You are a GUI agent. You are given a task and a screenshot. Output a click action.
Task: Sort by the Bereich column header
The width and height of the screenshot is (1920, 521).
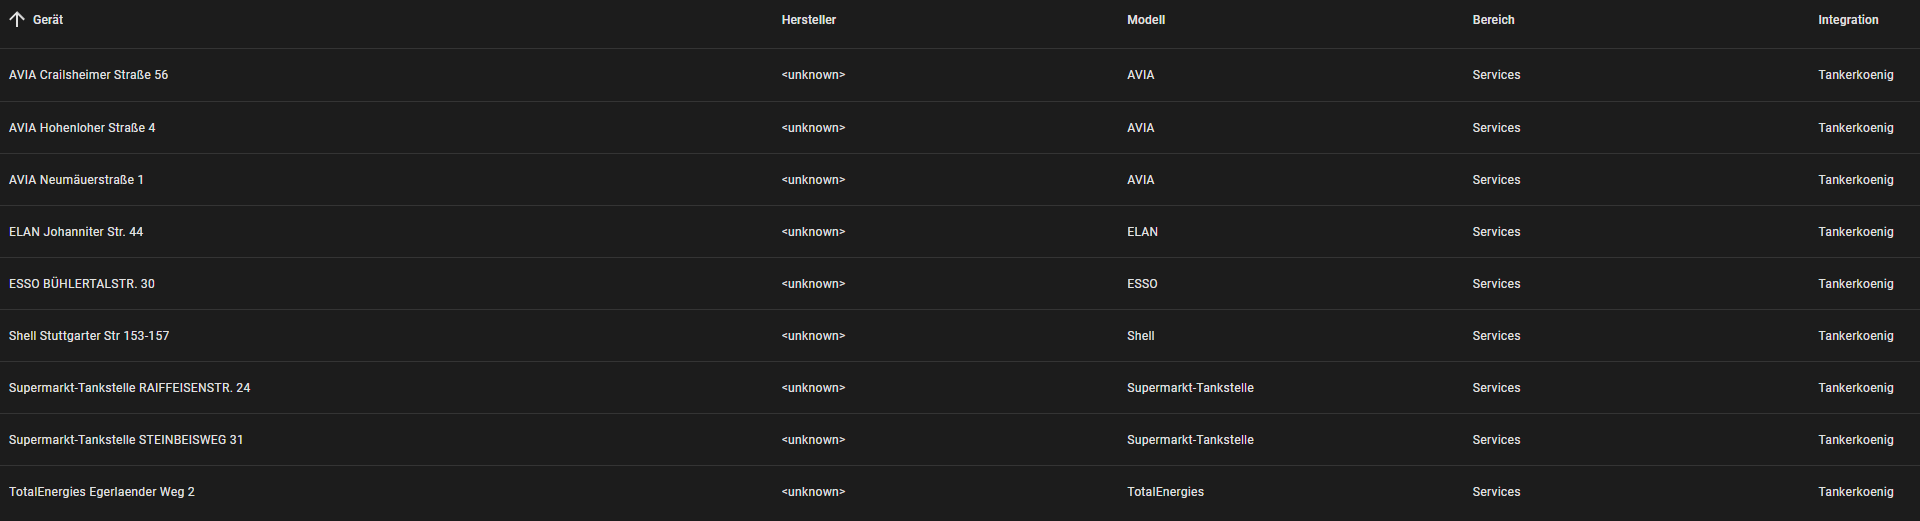tap(1493, 20)
